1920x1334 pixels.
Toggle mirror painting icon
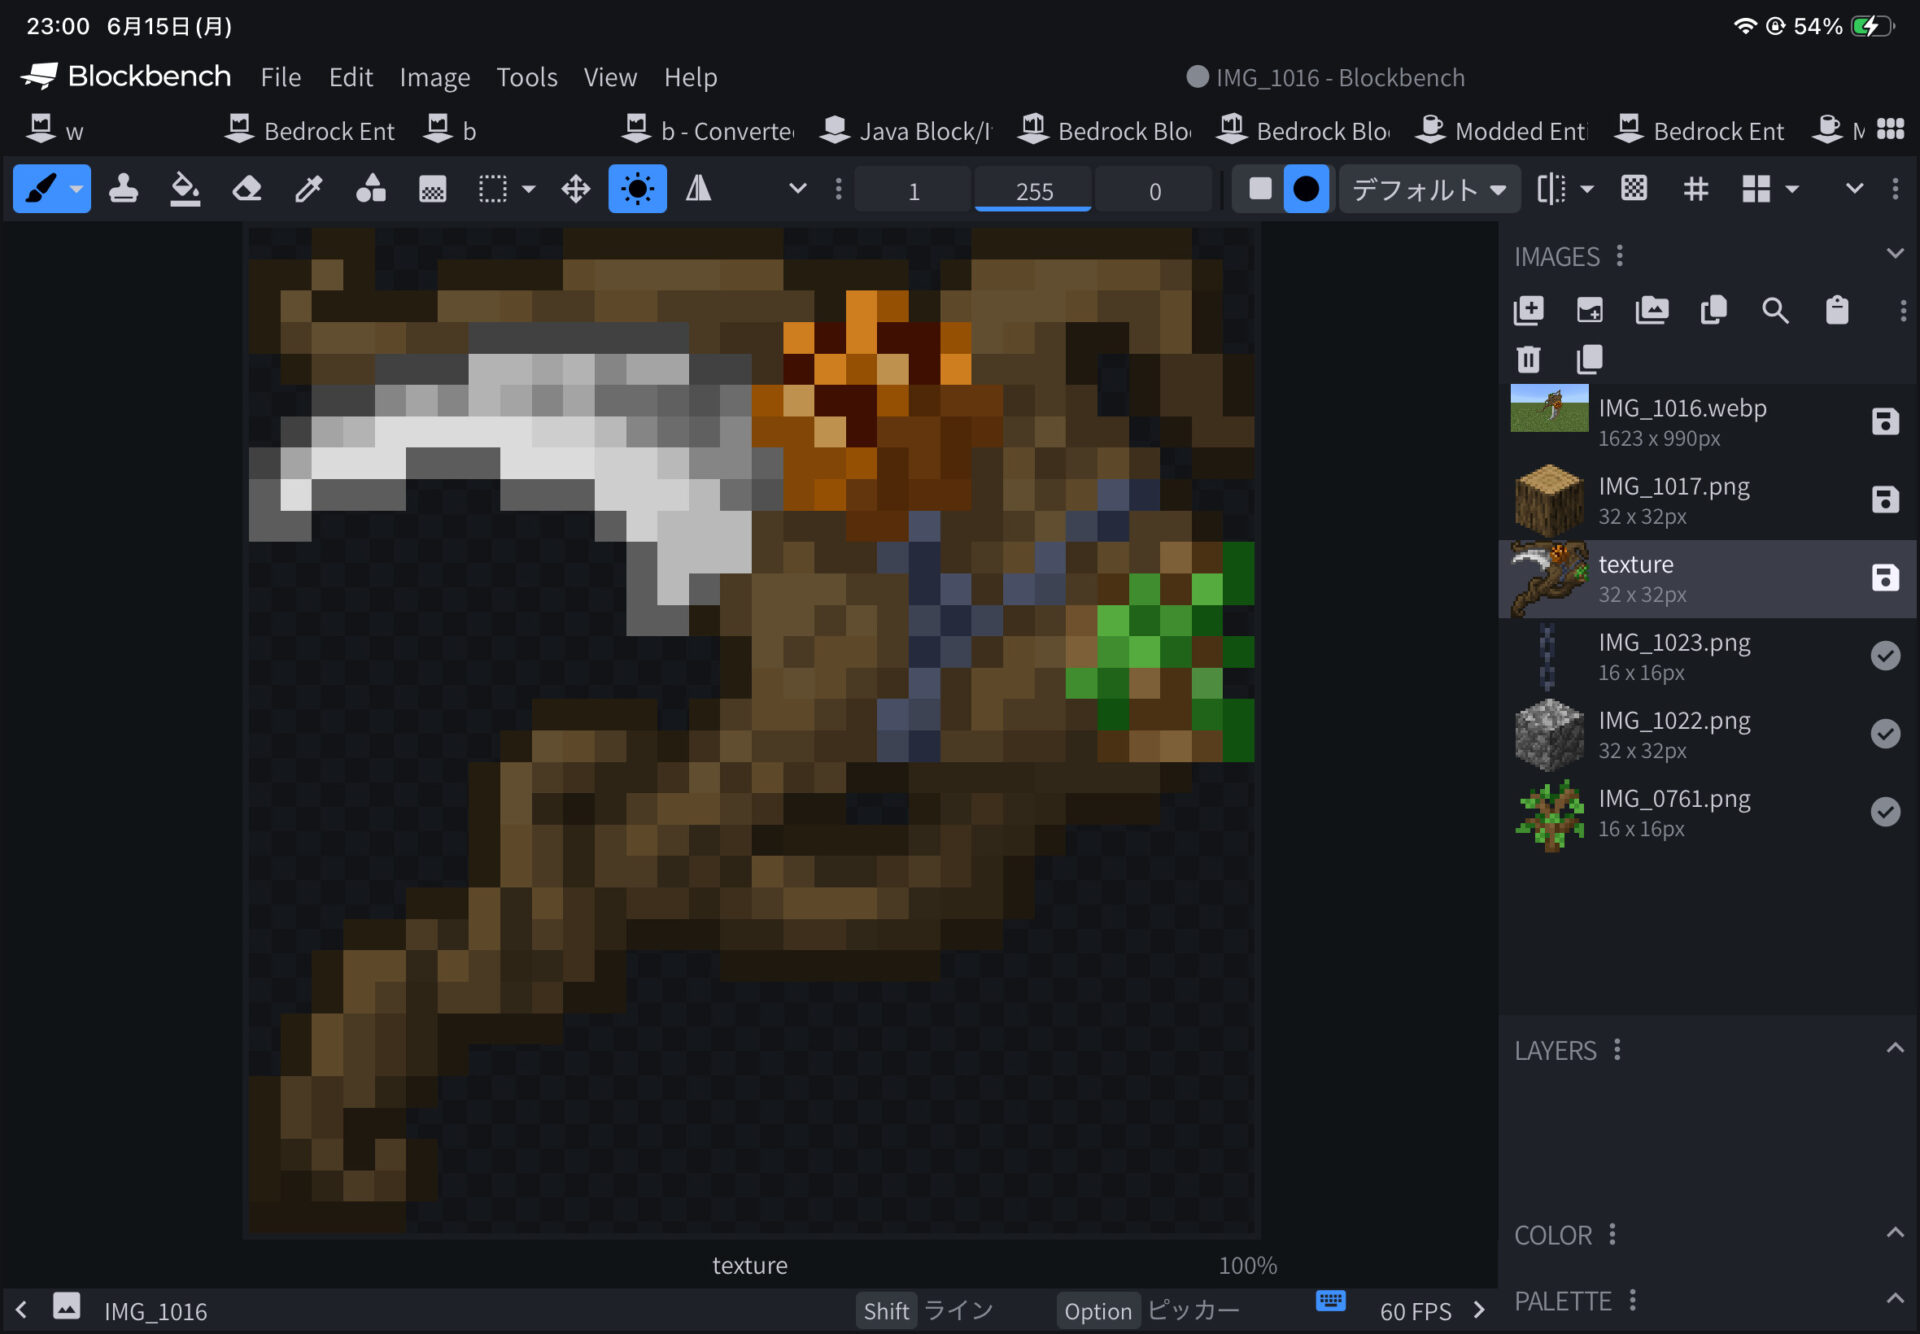[x=699, y=189]
